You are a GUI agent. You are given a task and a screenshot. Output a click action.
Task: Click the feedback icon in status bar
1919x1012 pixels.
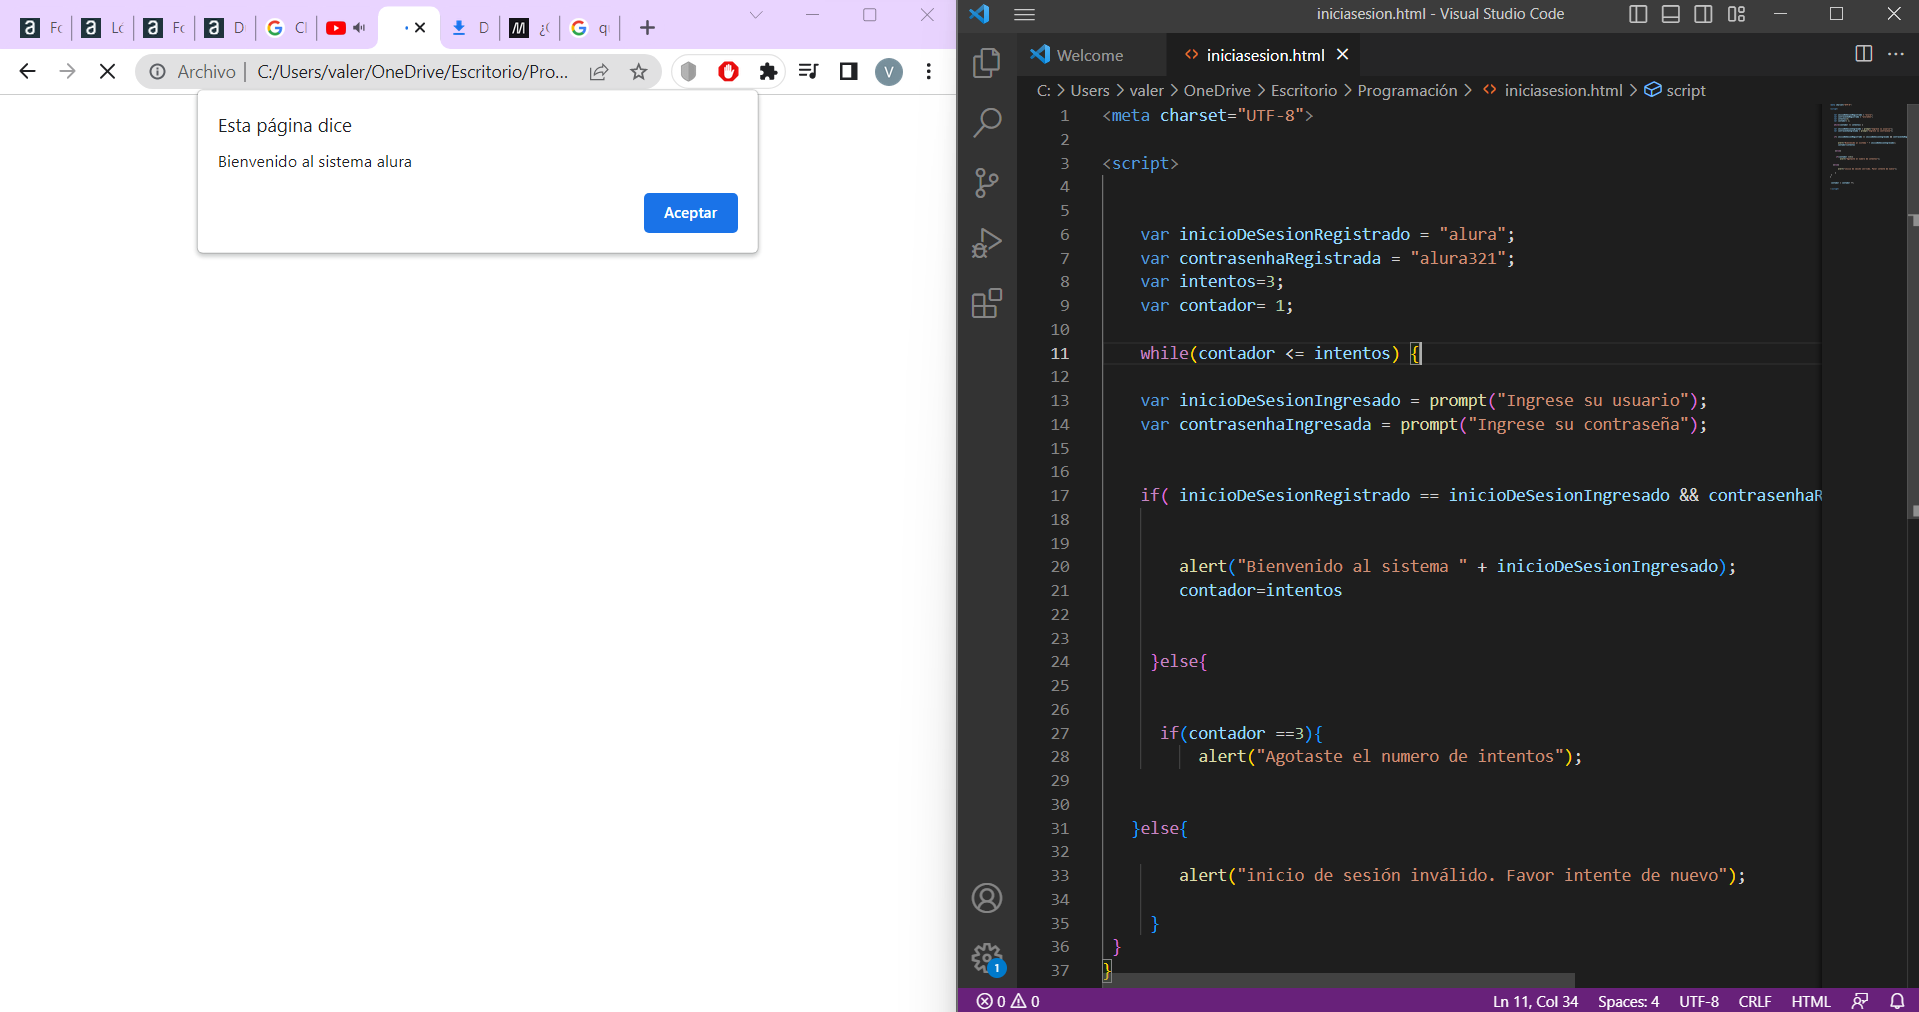pos(1860,1001)
